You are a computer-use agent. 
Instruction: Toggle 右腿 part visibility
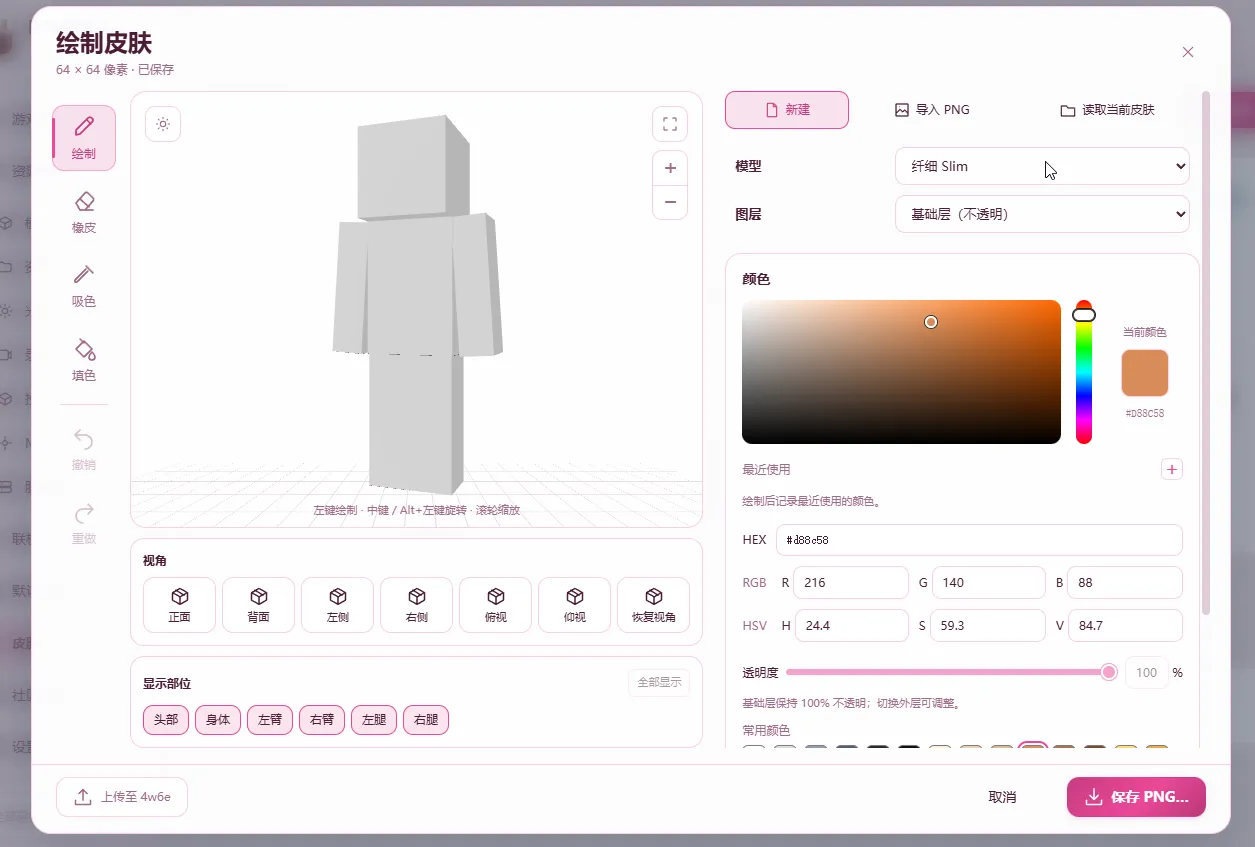426,720
